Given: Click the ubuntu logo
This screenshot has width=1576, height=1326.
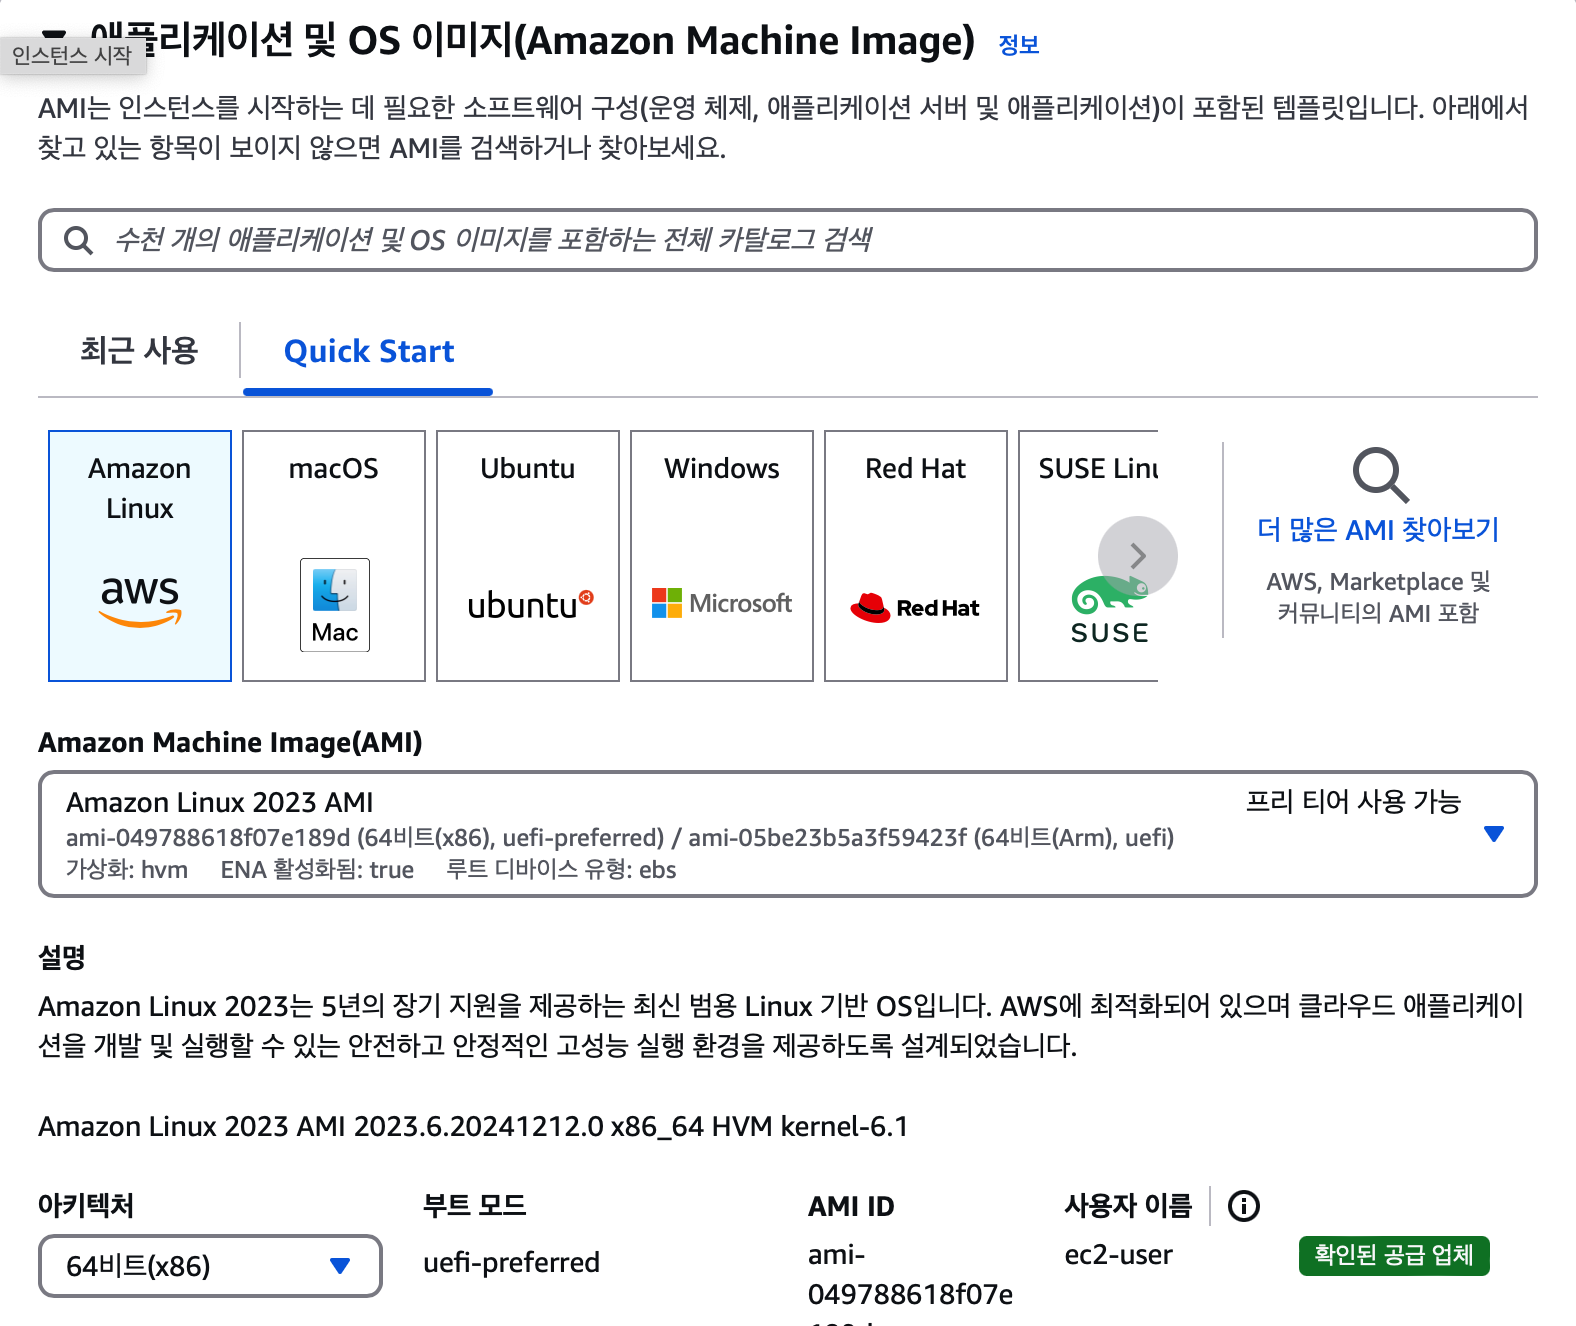Looking at the screenshot, I should pyautogui.click(x=530, y=605).
